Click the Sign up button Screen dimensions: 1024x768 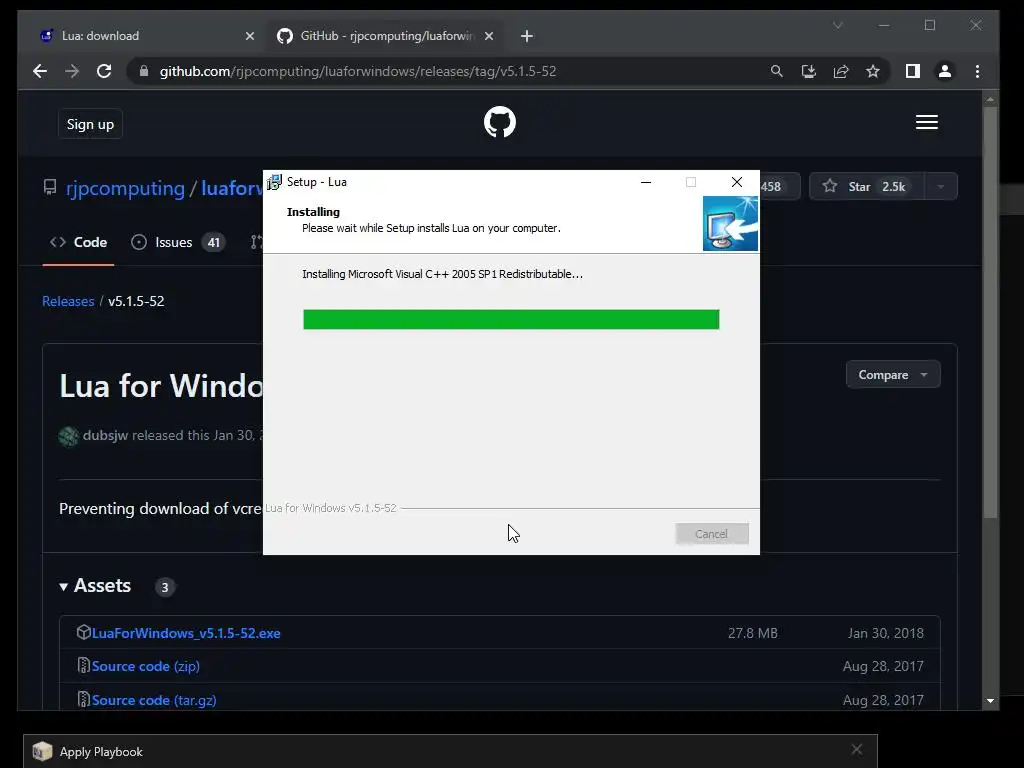point(90,124)
